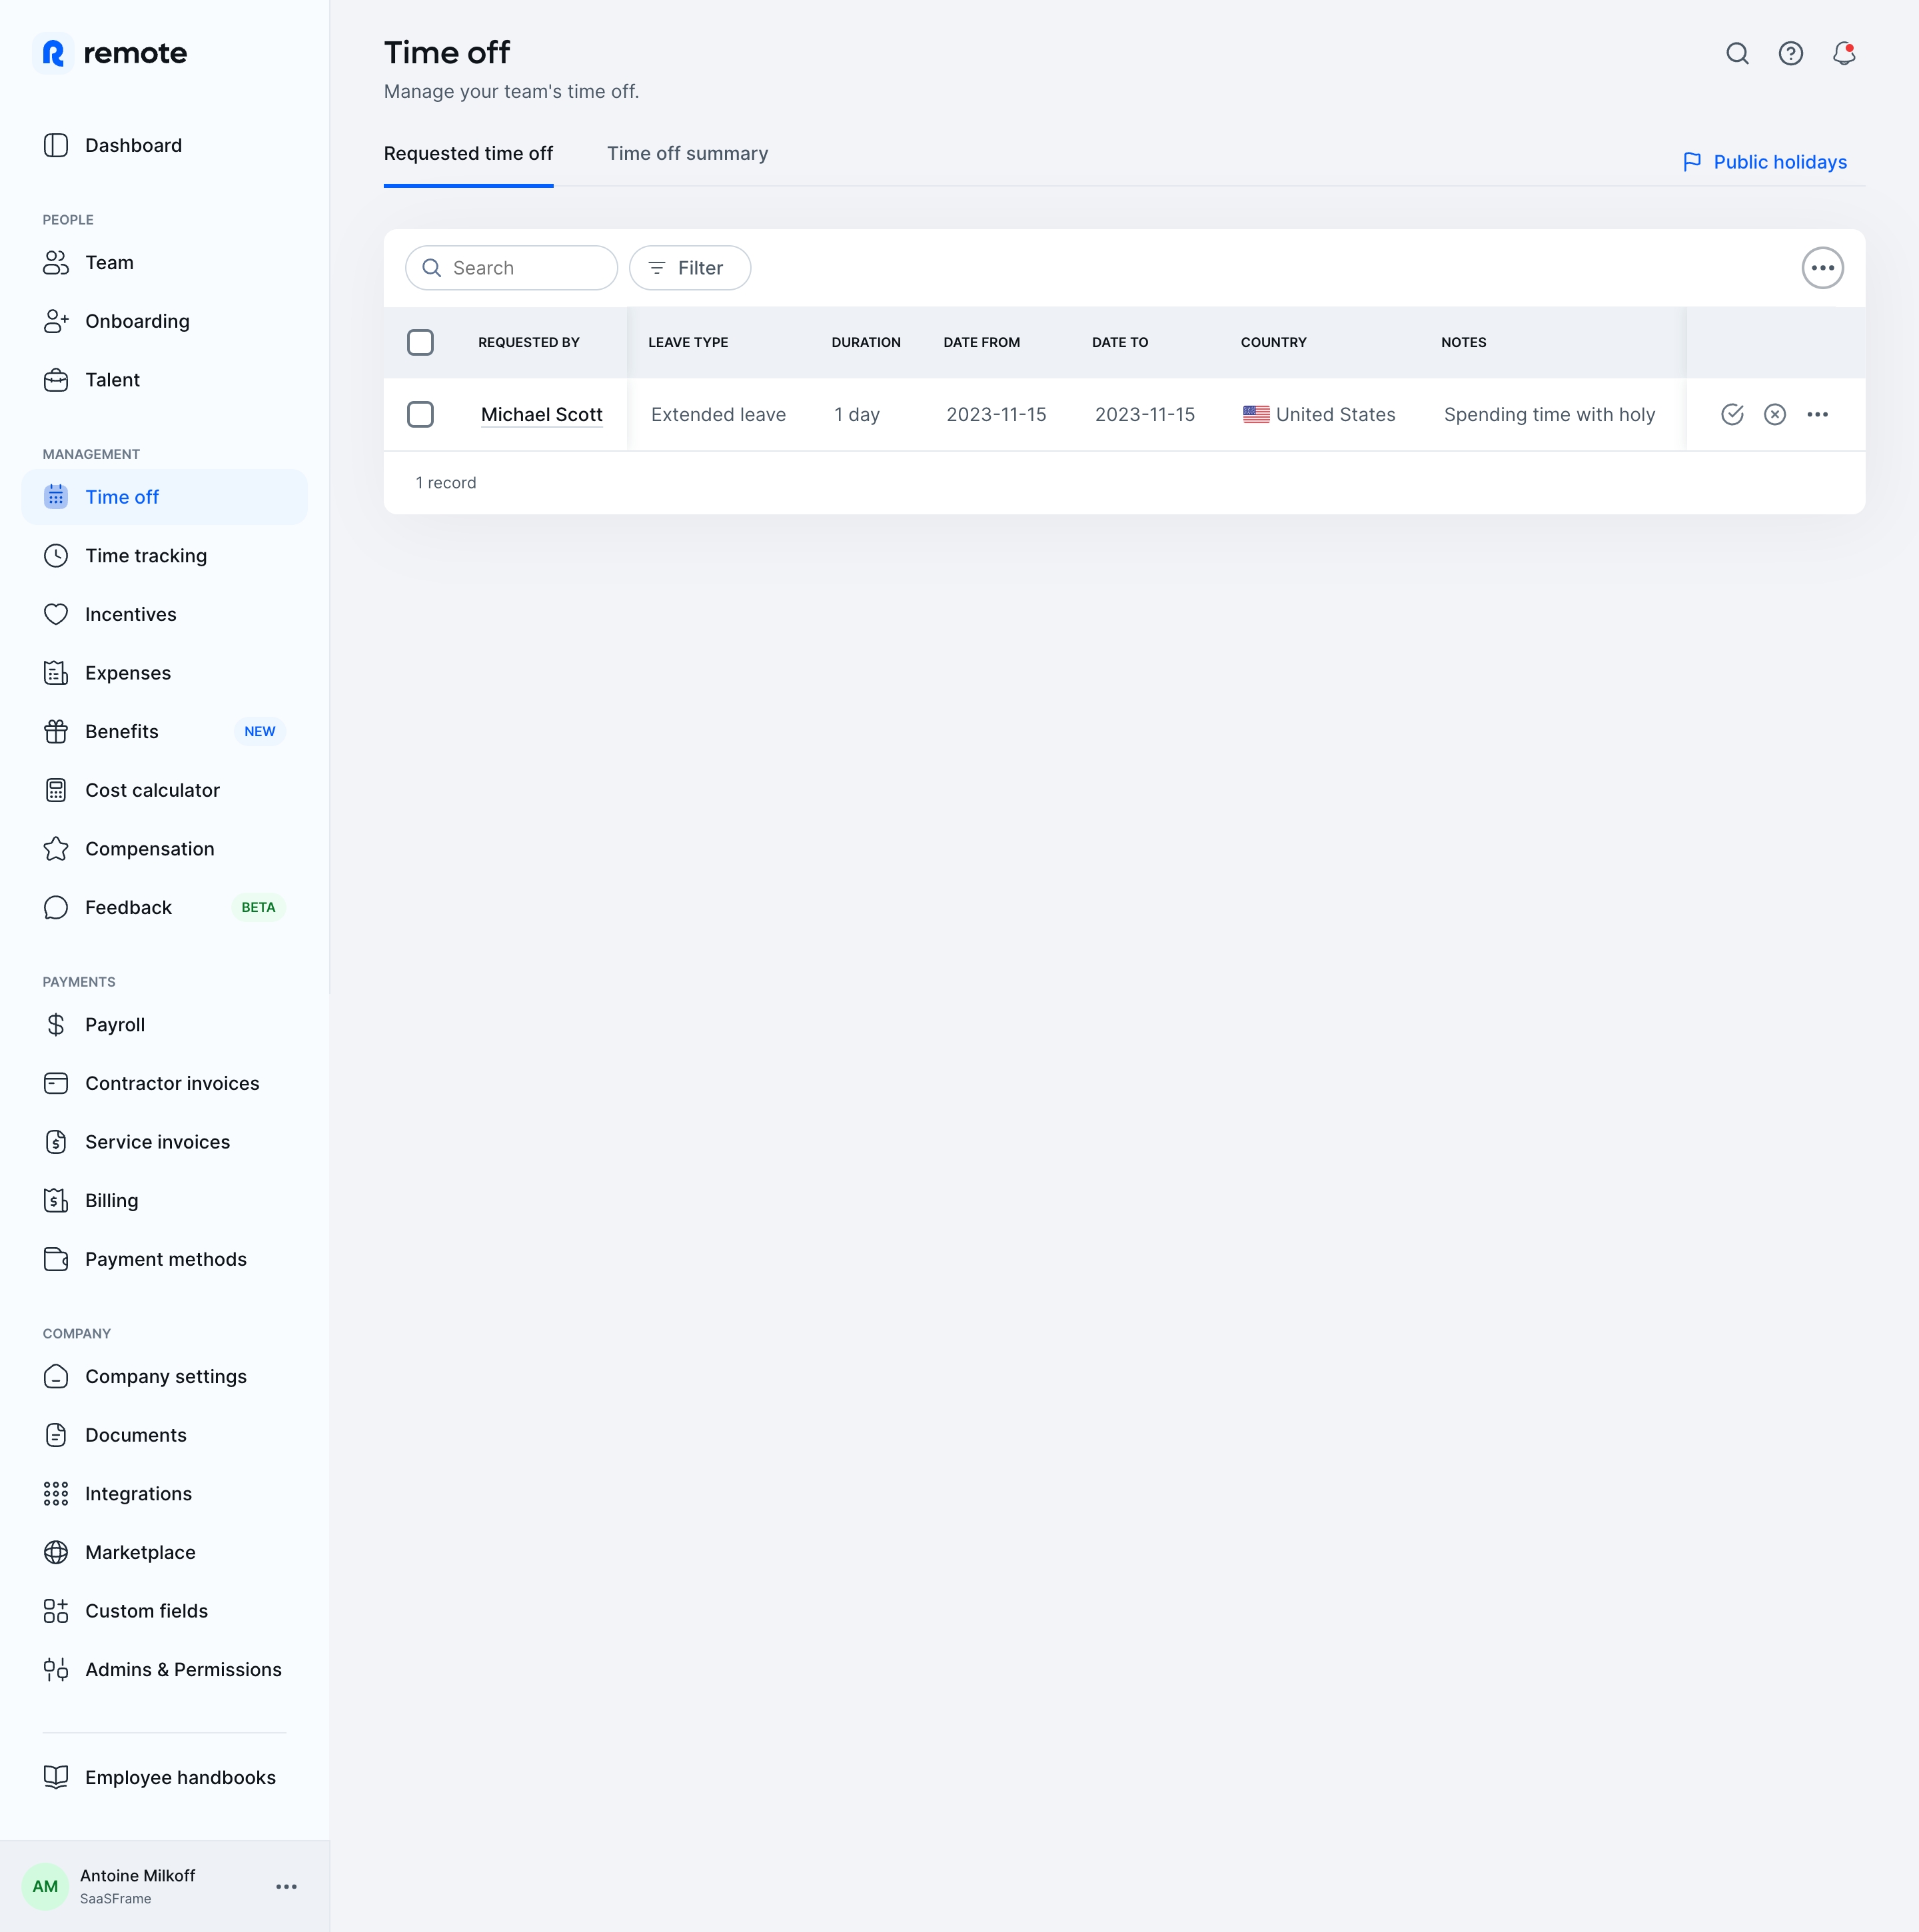This screenshot has width=1919, height=1932.
Task: Open Incentives section
Action: click(164, 614)
